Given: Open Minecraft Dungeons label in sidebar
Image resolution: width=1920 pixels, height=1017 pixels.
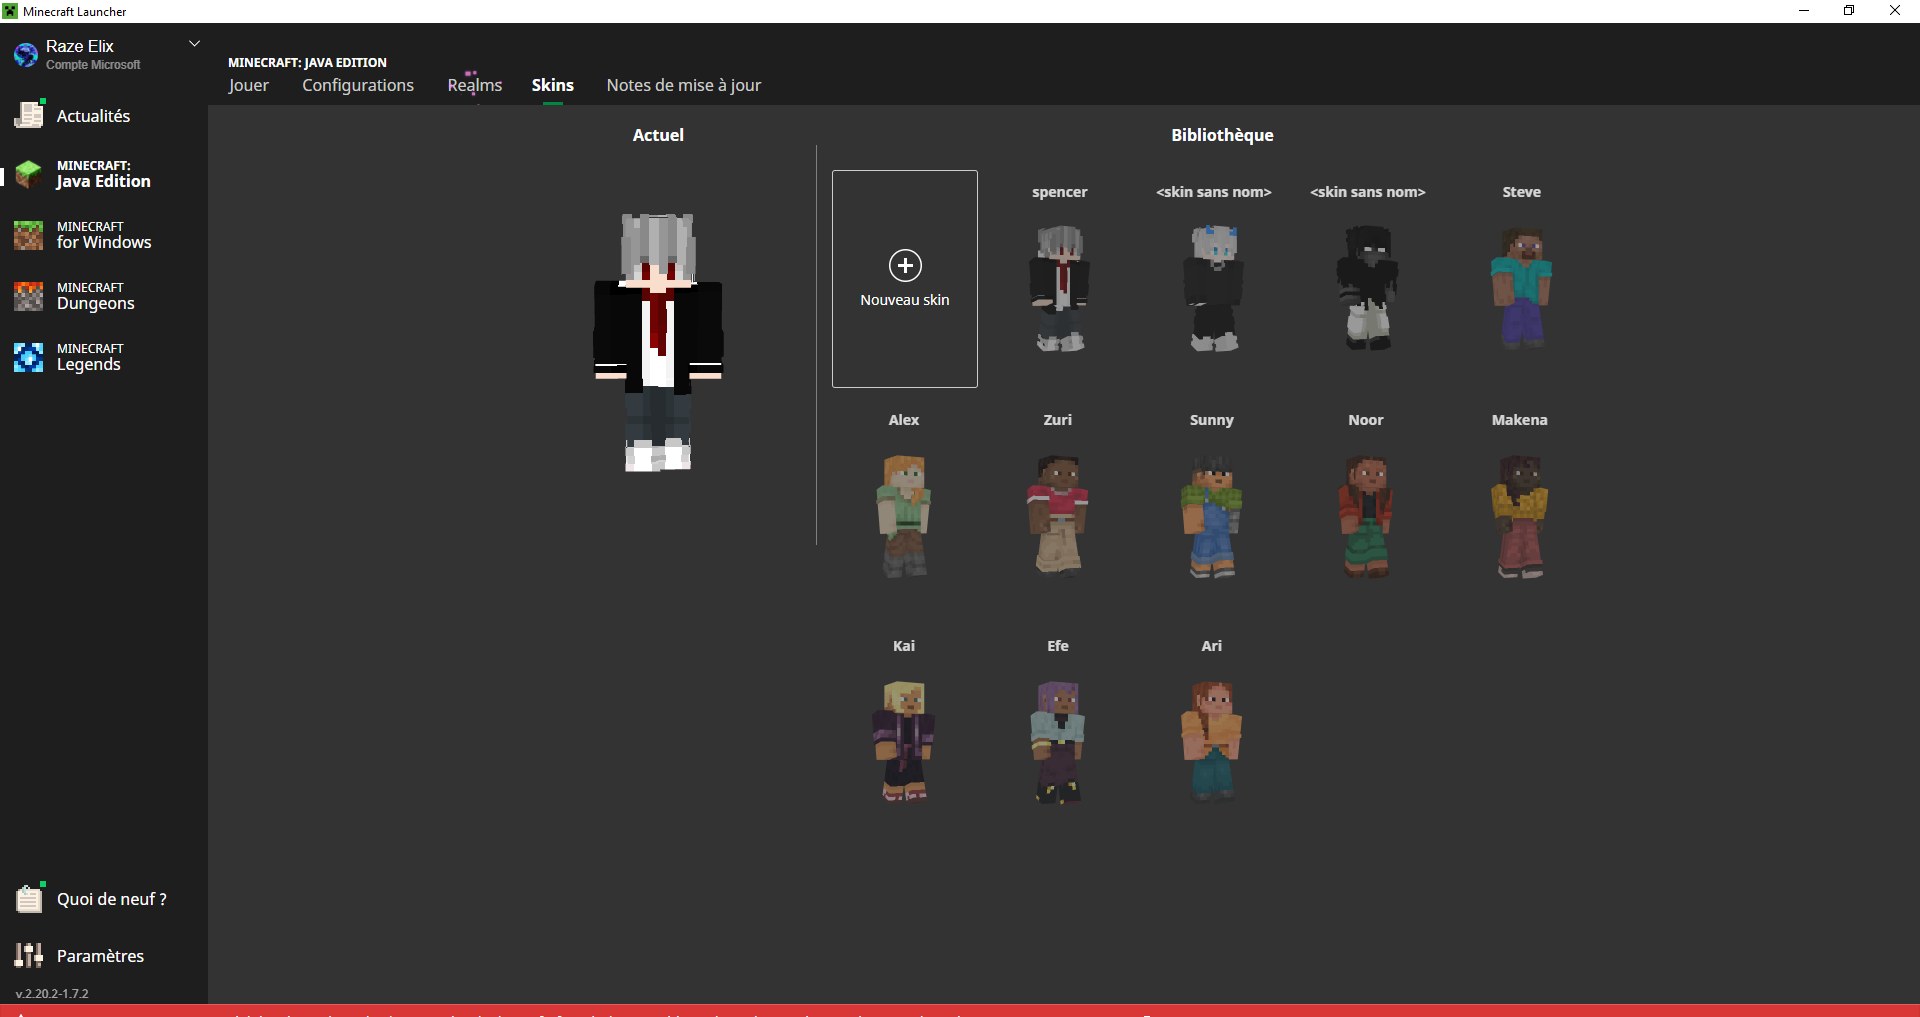Looking at the screenshot, I should click(x=95, y=297).
